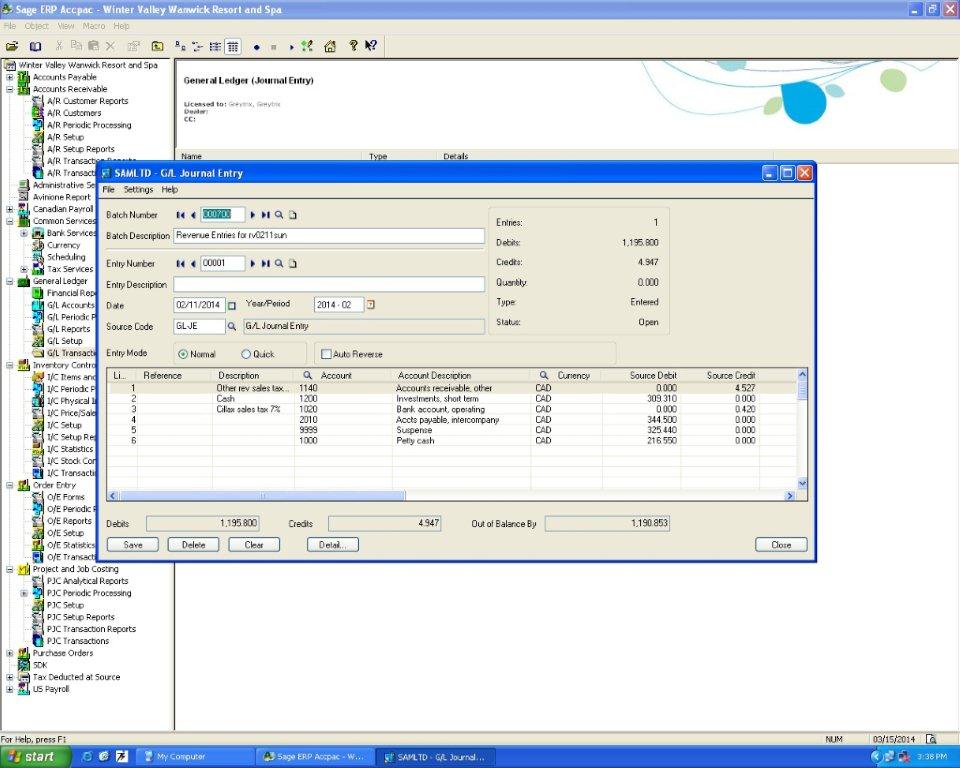This screenshot has height=768, width=960.
Task: Open the calendar next to the Date field
Action: click(x=232, y=305)
